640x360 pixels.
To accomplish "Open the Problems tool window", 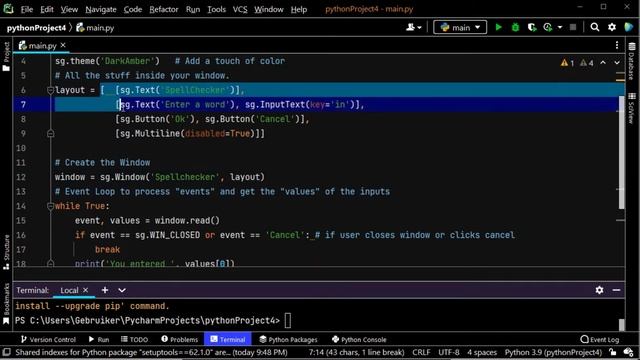I will point(180,340).
